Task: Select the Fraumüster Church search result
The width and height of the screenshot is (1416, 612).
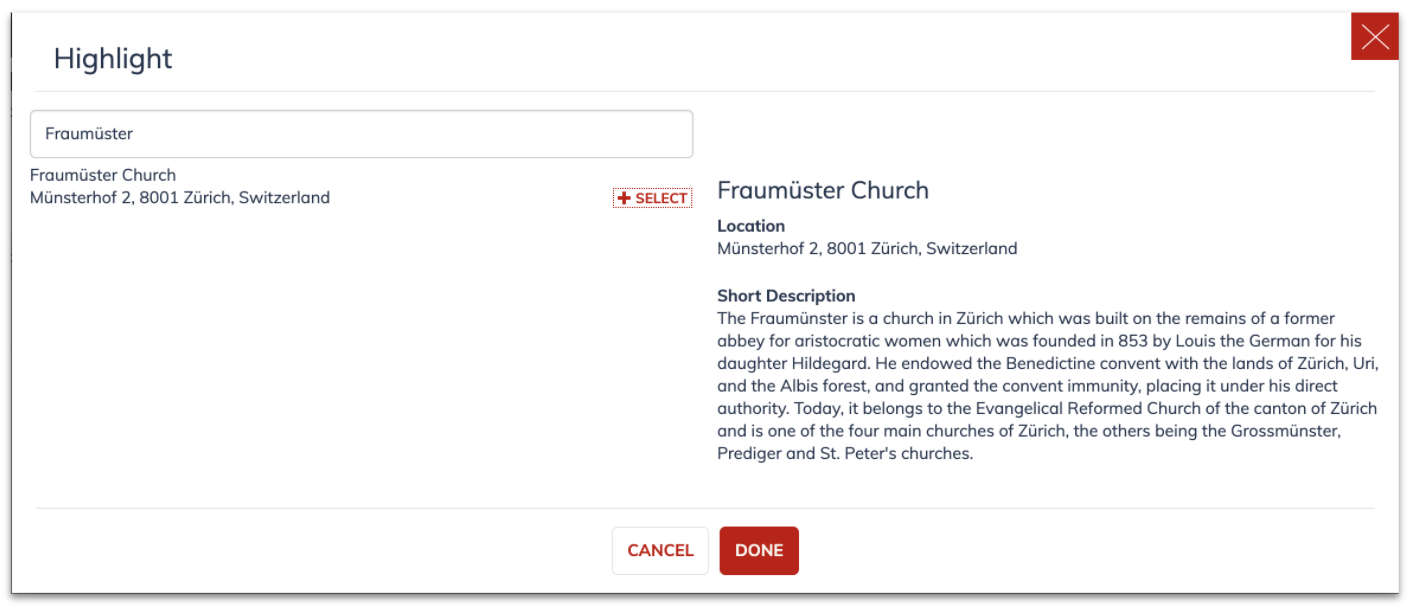Action: 652,198
